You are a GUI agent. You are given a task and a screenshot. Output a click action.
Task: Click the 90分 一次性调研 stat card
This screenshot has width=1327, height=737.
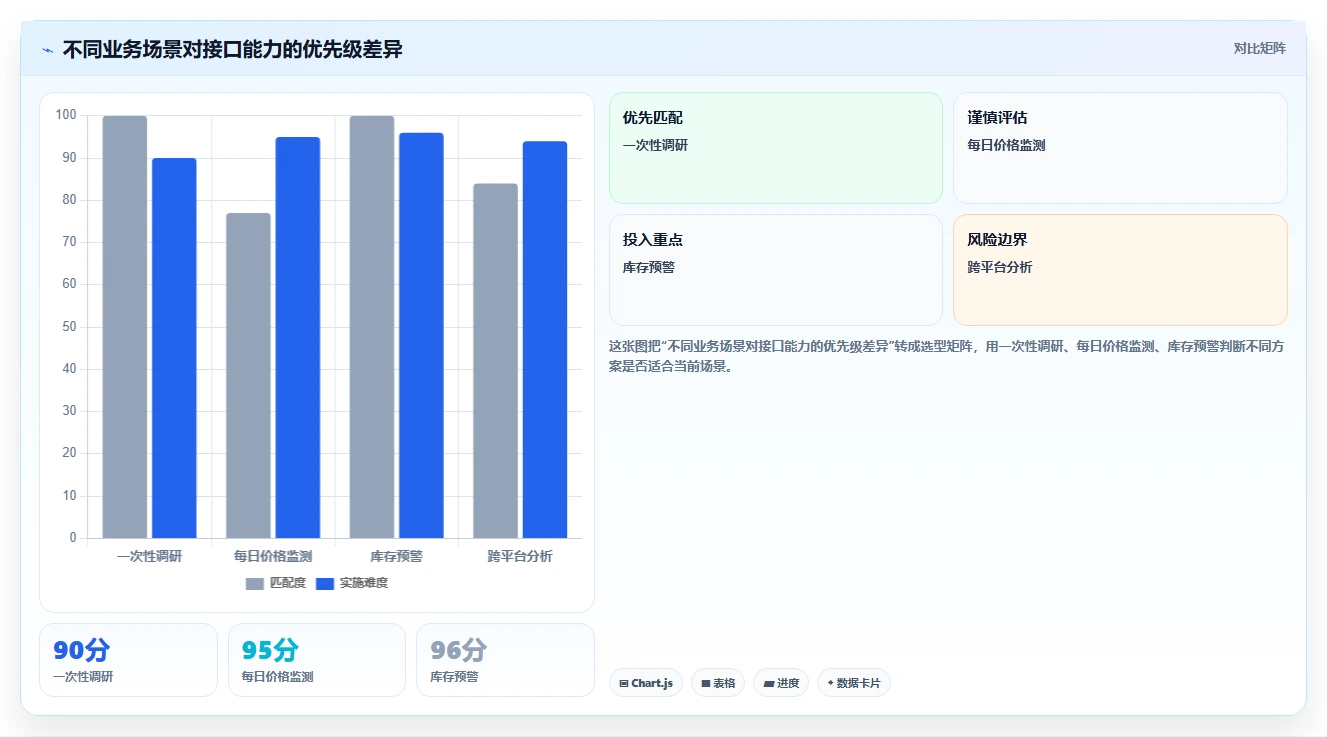pos(128,660)
